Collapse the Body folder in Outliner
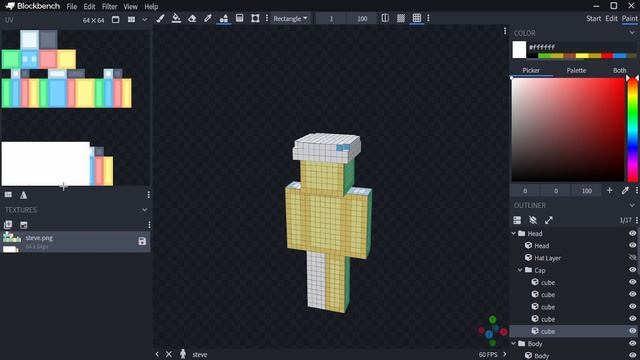This screenshot has height=360, width=640. pyautogui.click(x=513, y=344)
